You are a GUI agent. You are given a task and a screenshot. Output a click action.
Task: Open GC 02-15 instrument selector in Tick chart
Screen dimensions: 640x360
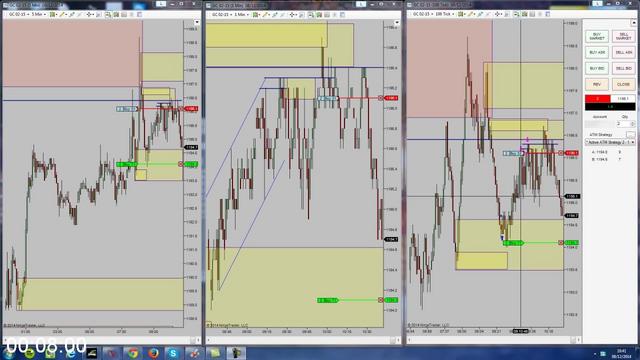[423, 14]
